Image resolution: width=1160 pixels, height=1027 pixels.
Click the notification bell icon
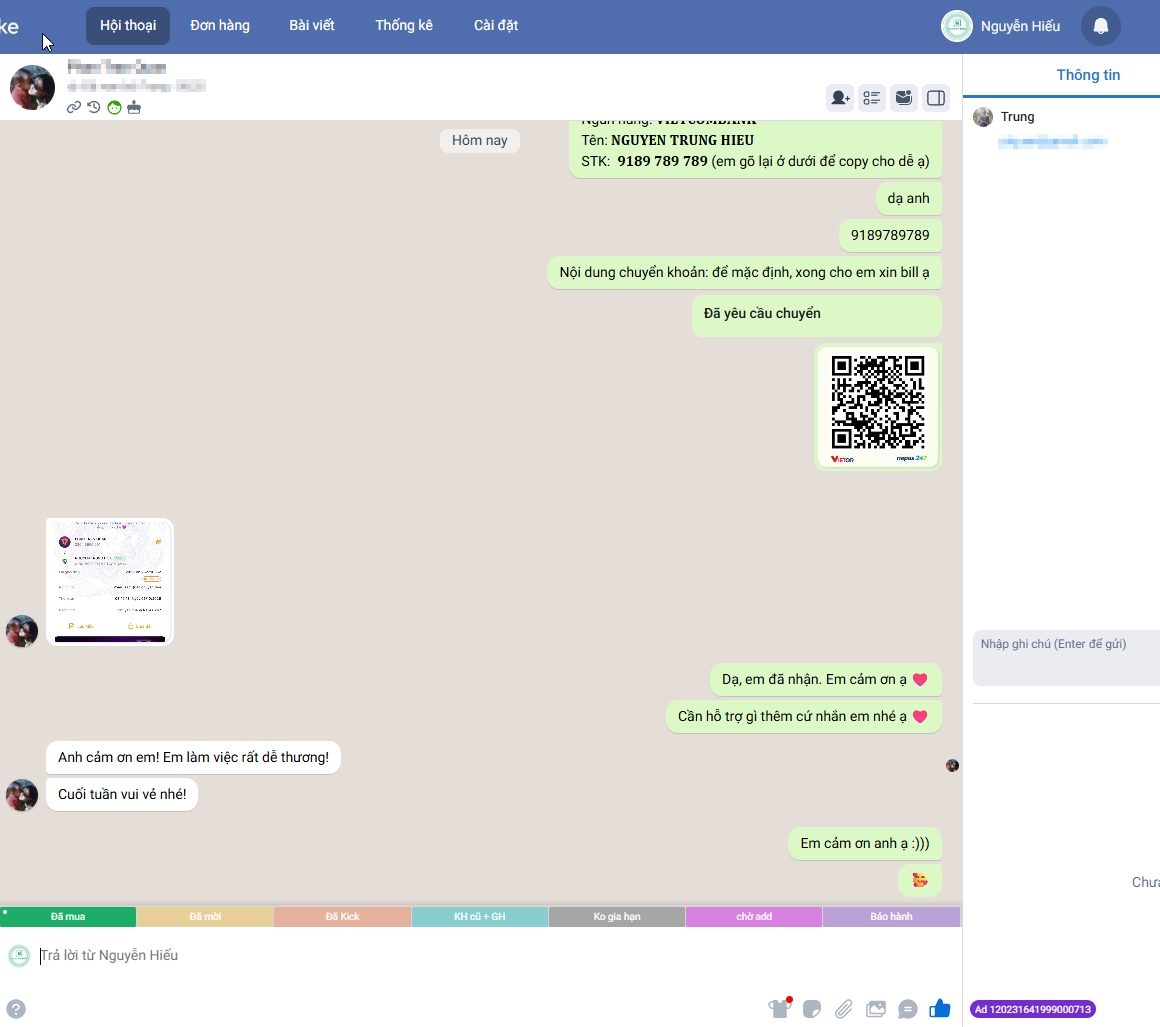1100,26
